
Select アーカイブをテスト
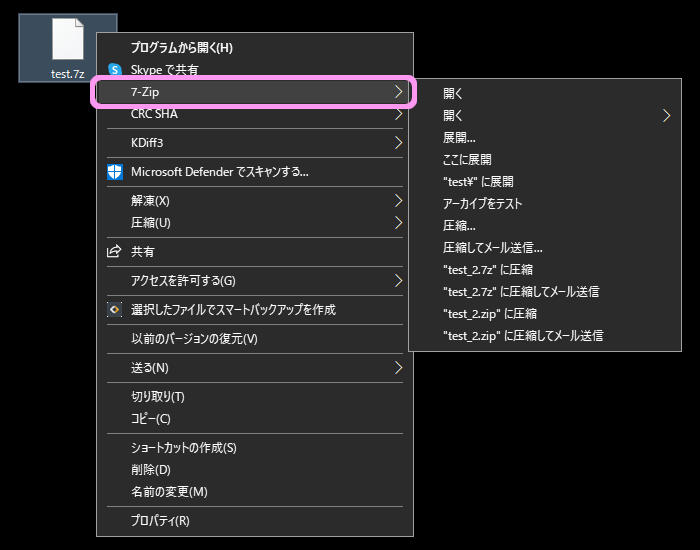click(545, 204)
